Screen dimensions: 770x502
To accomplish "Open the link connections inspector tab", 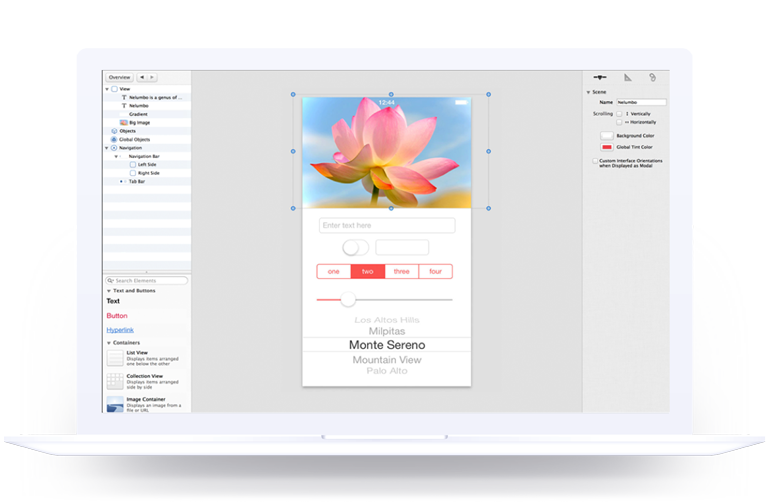I will (652, 77).
